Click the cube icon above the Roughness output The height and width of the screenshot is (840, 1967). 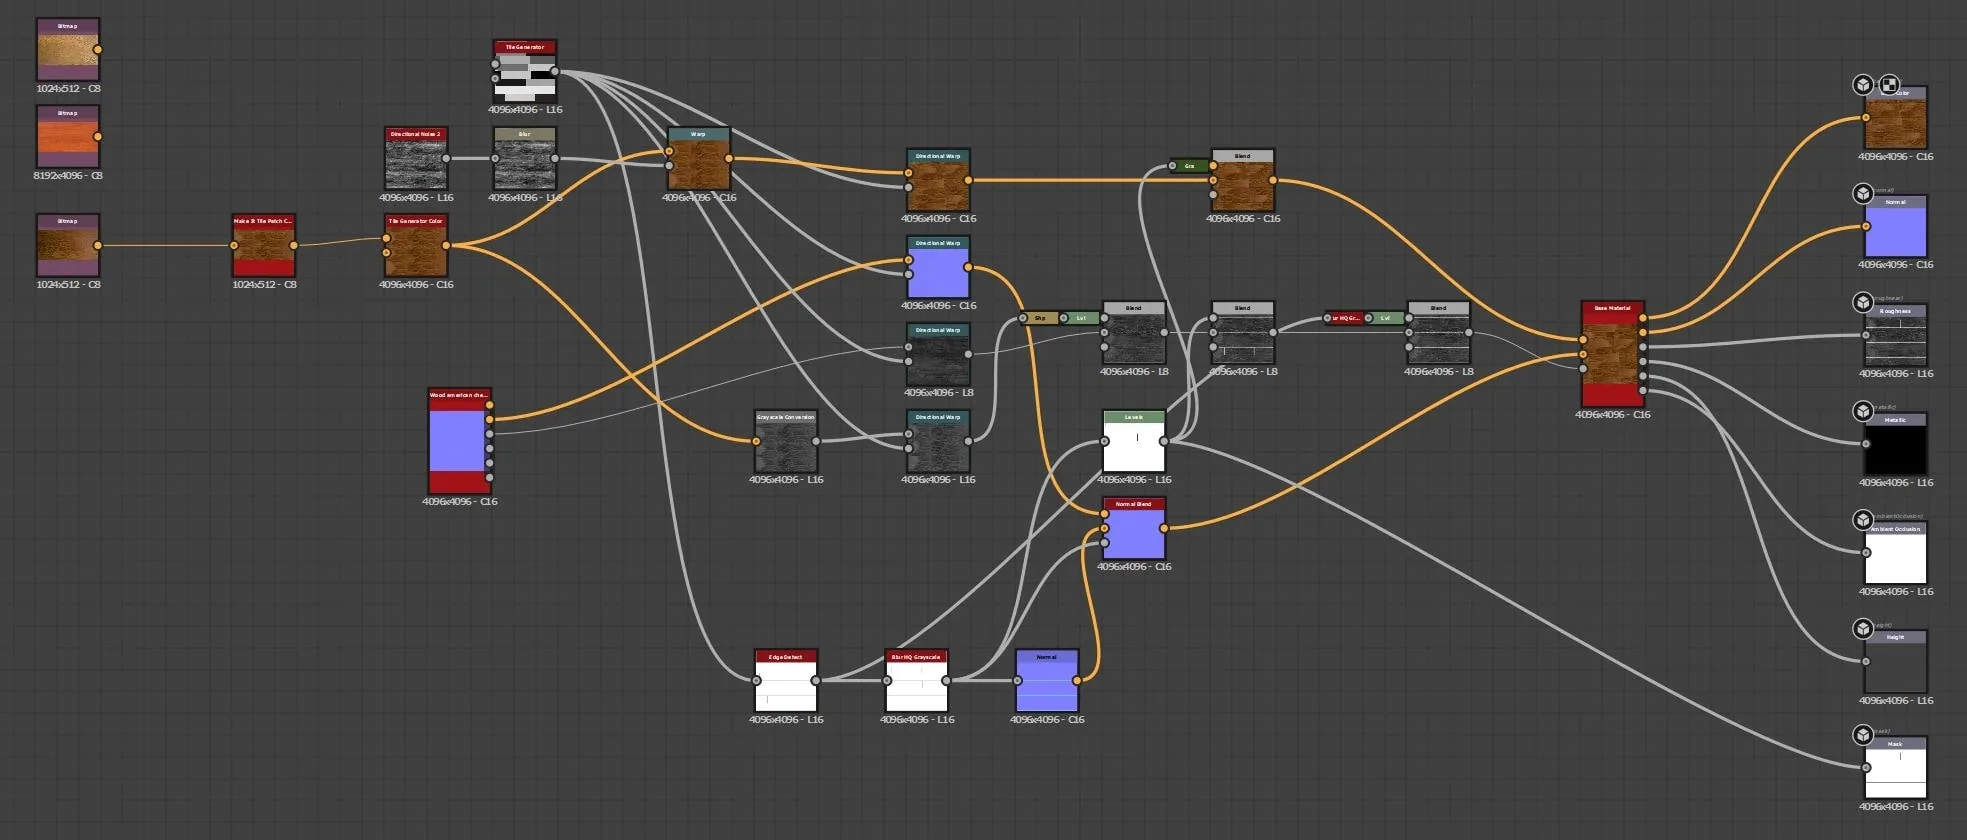(x=1863, y=302)
